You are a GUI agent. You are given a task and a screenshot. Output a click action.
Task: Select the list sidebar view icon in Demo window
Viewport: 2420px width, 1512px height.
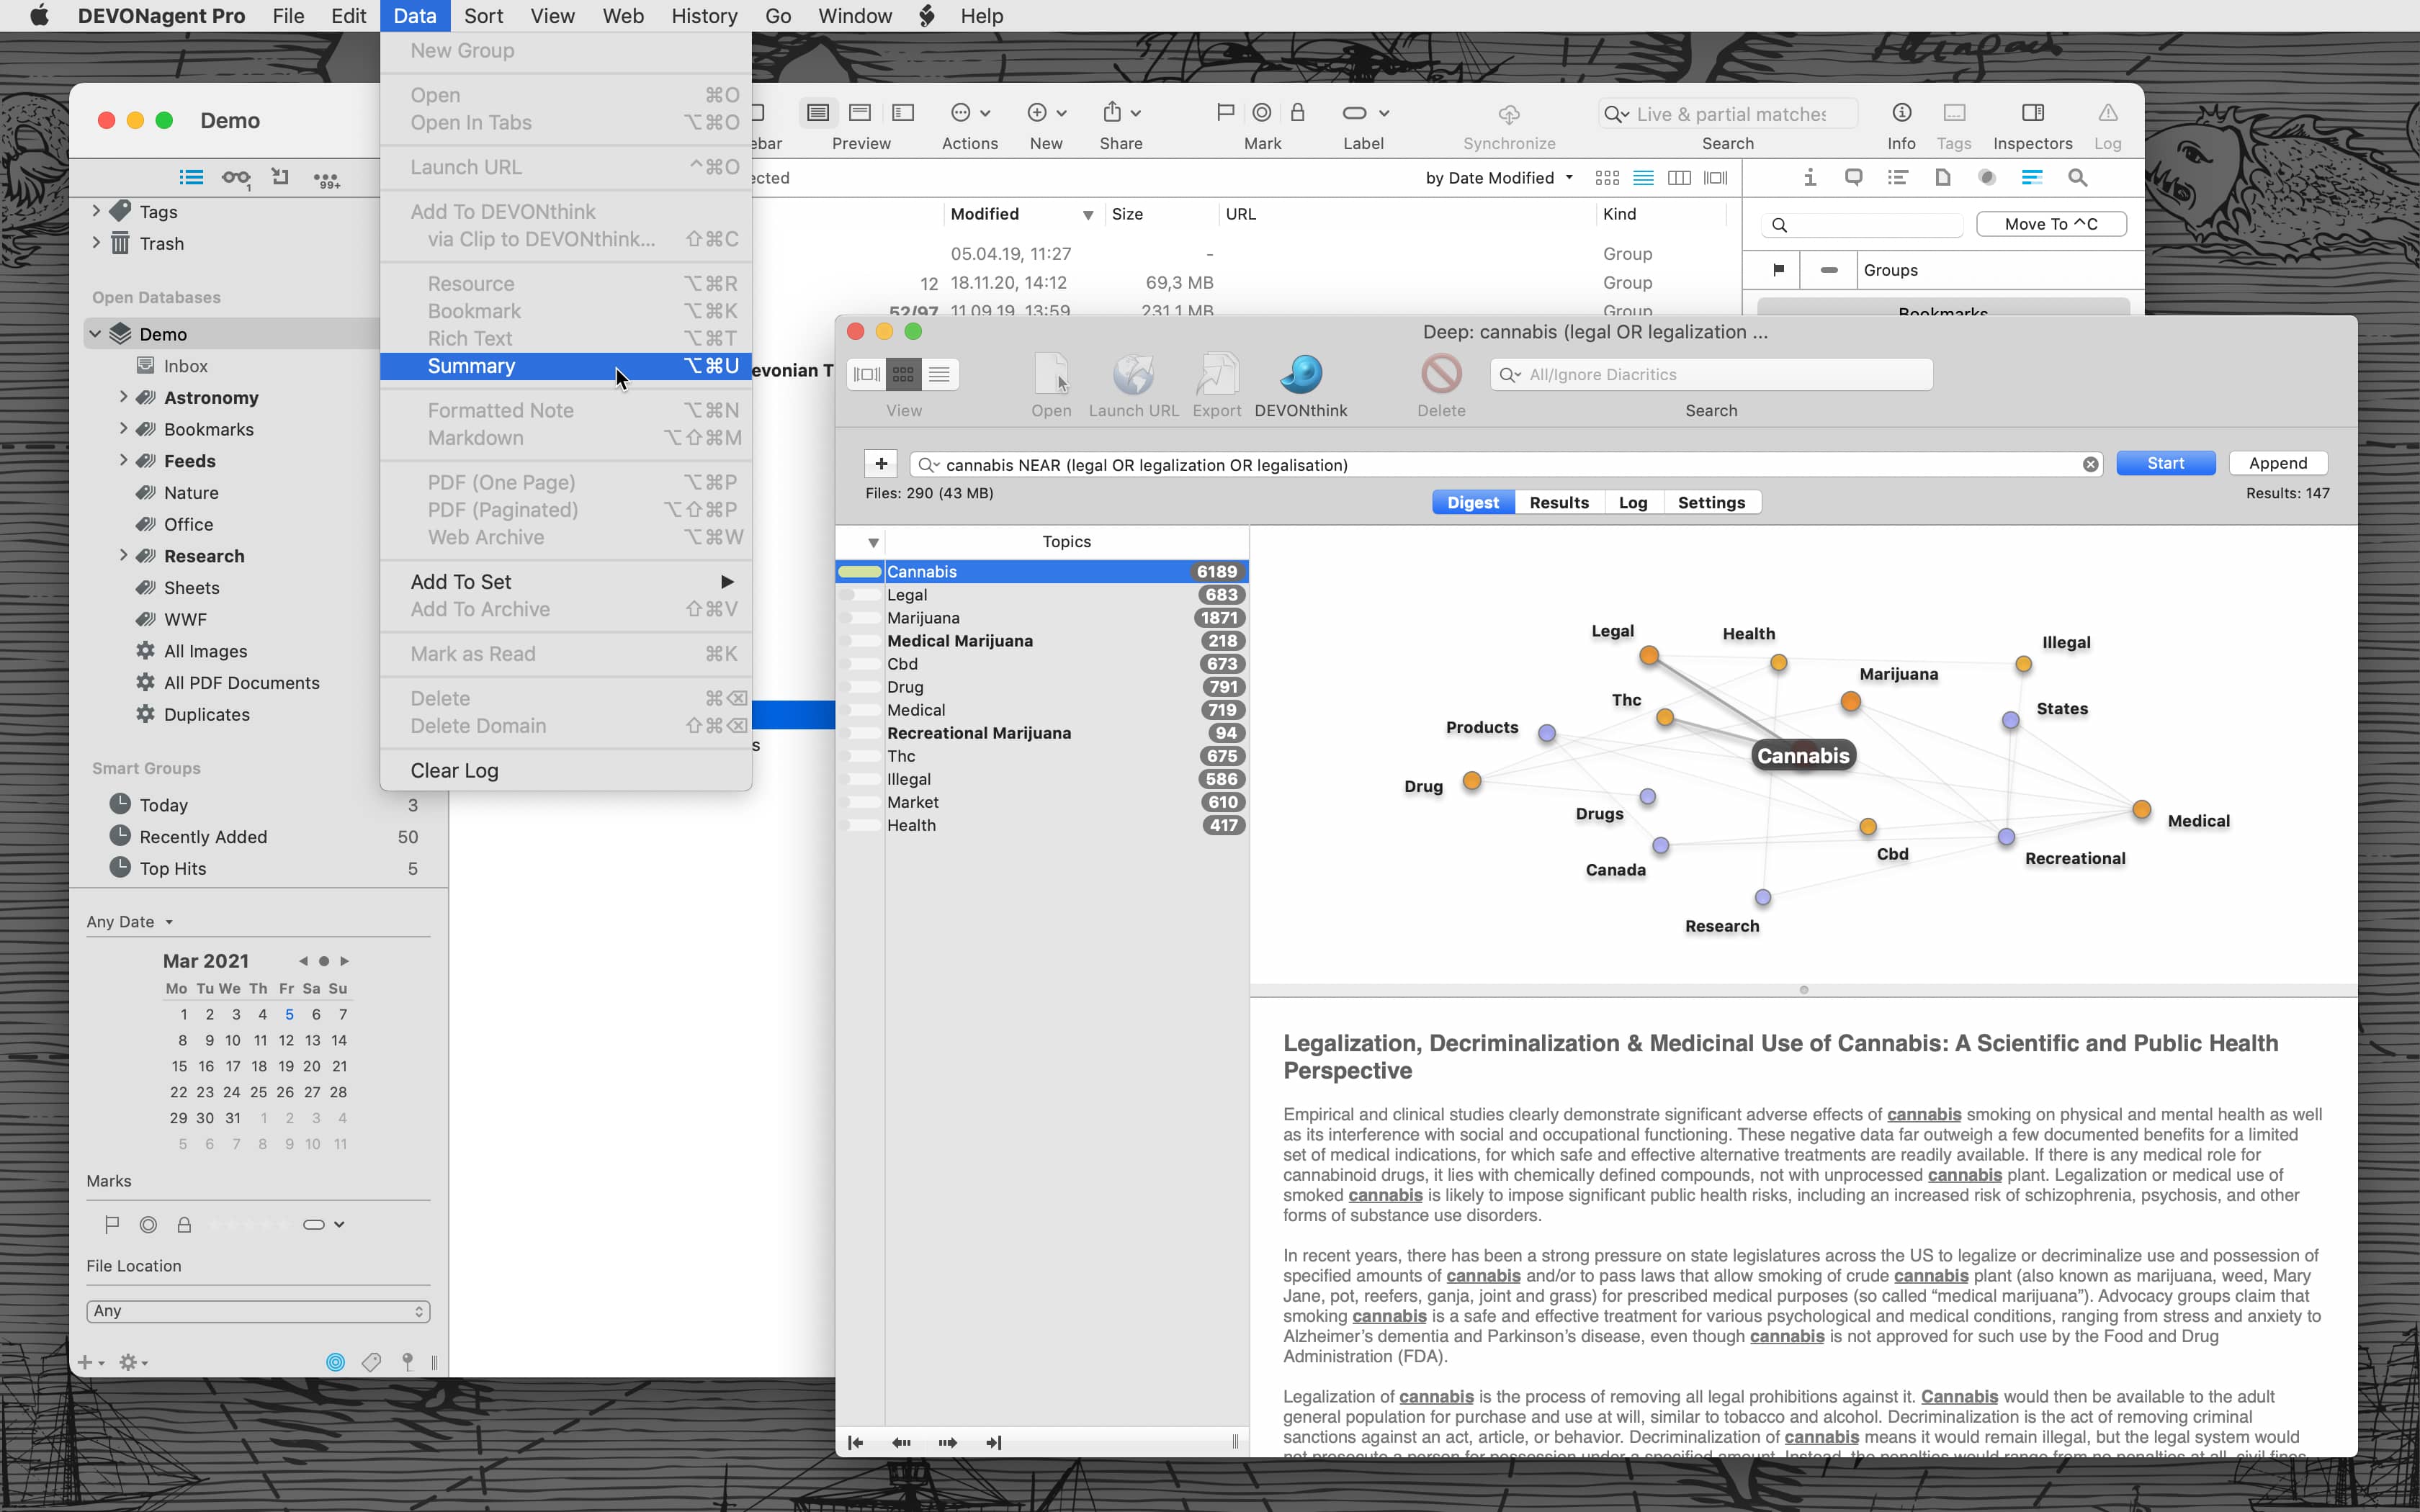pyautogui.click(x=191, y=178)
